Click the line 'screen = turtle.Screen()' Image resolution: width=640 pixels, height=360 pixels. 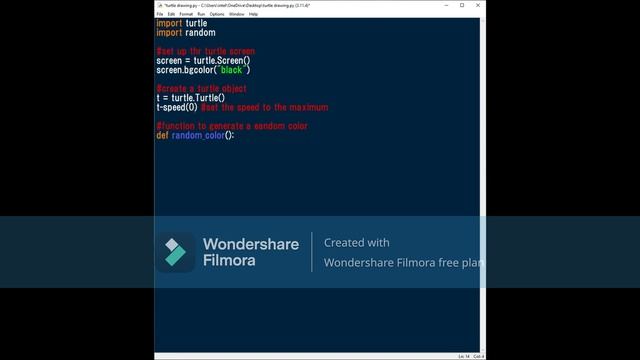203,60
